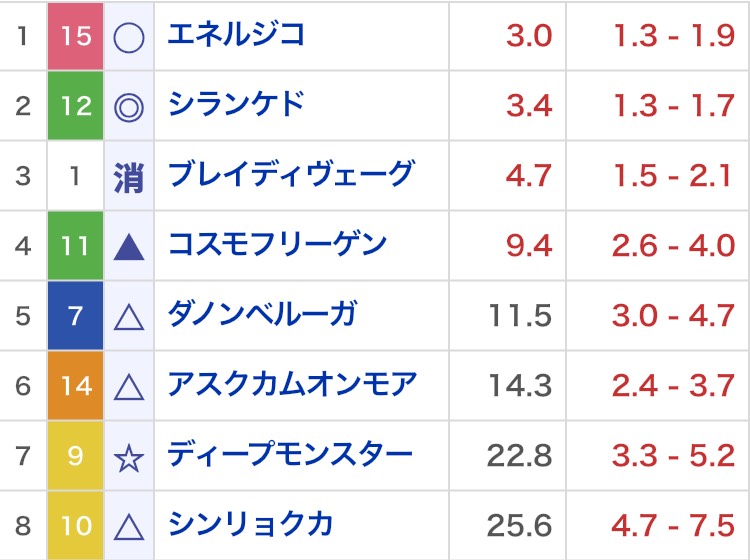The image size is (750, 560).
Task: Click the triangle mark for アスクカムオンモア
Action: click(x=129, y=386)
